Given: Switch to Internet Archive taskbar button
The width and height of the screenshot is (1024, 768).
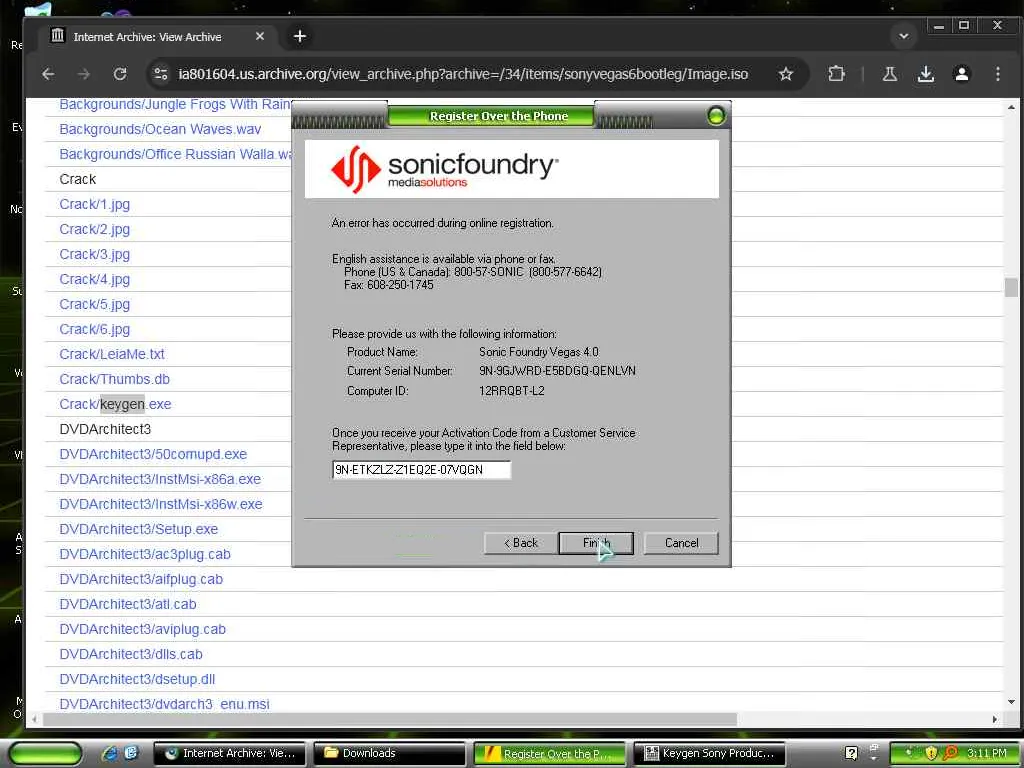Looking at the screenshot, I should pos(231,754).
